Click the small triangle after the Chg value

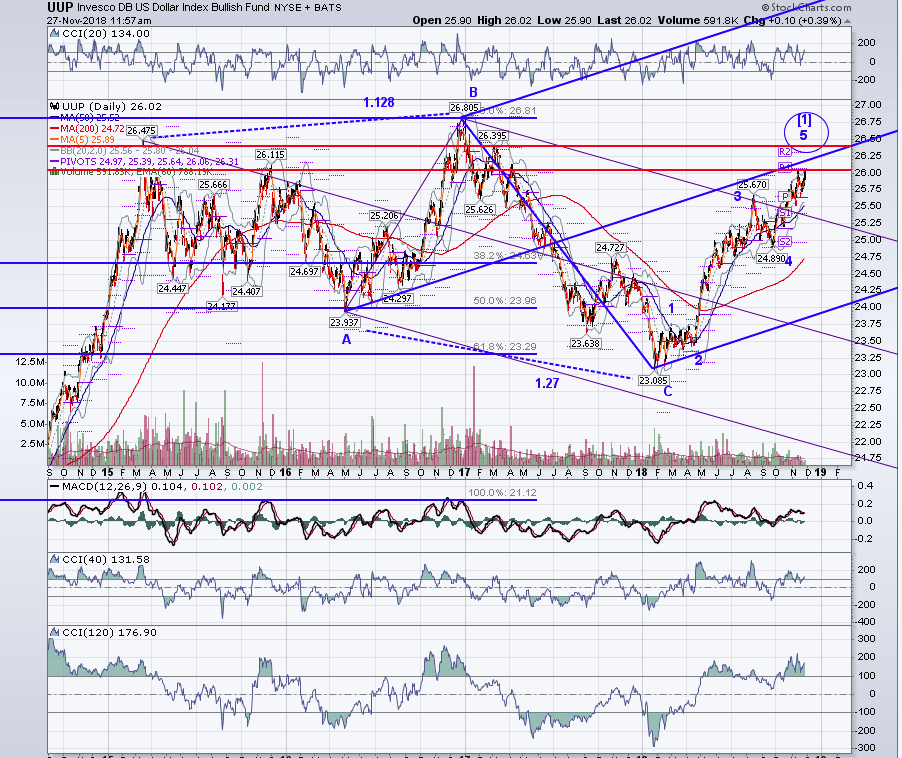click(847, 21)
